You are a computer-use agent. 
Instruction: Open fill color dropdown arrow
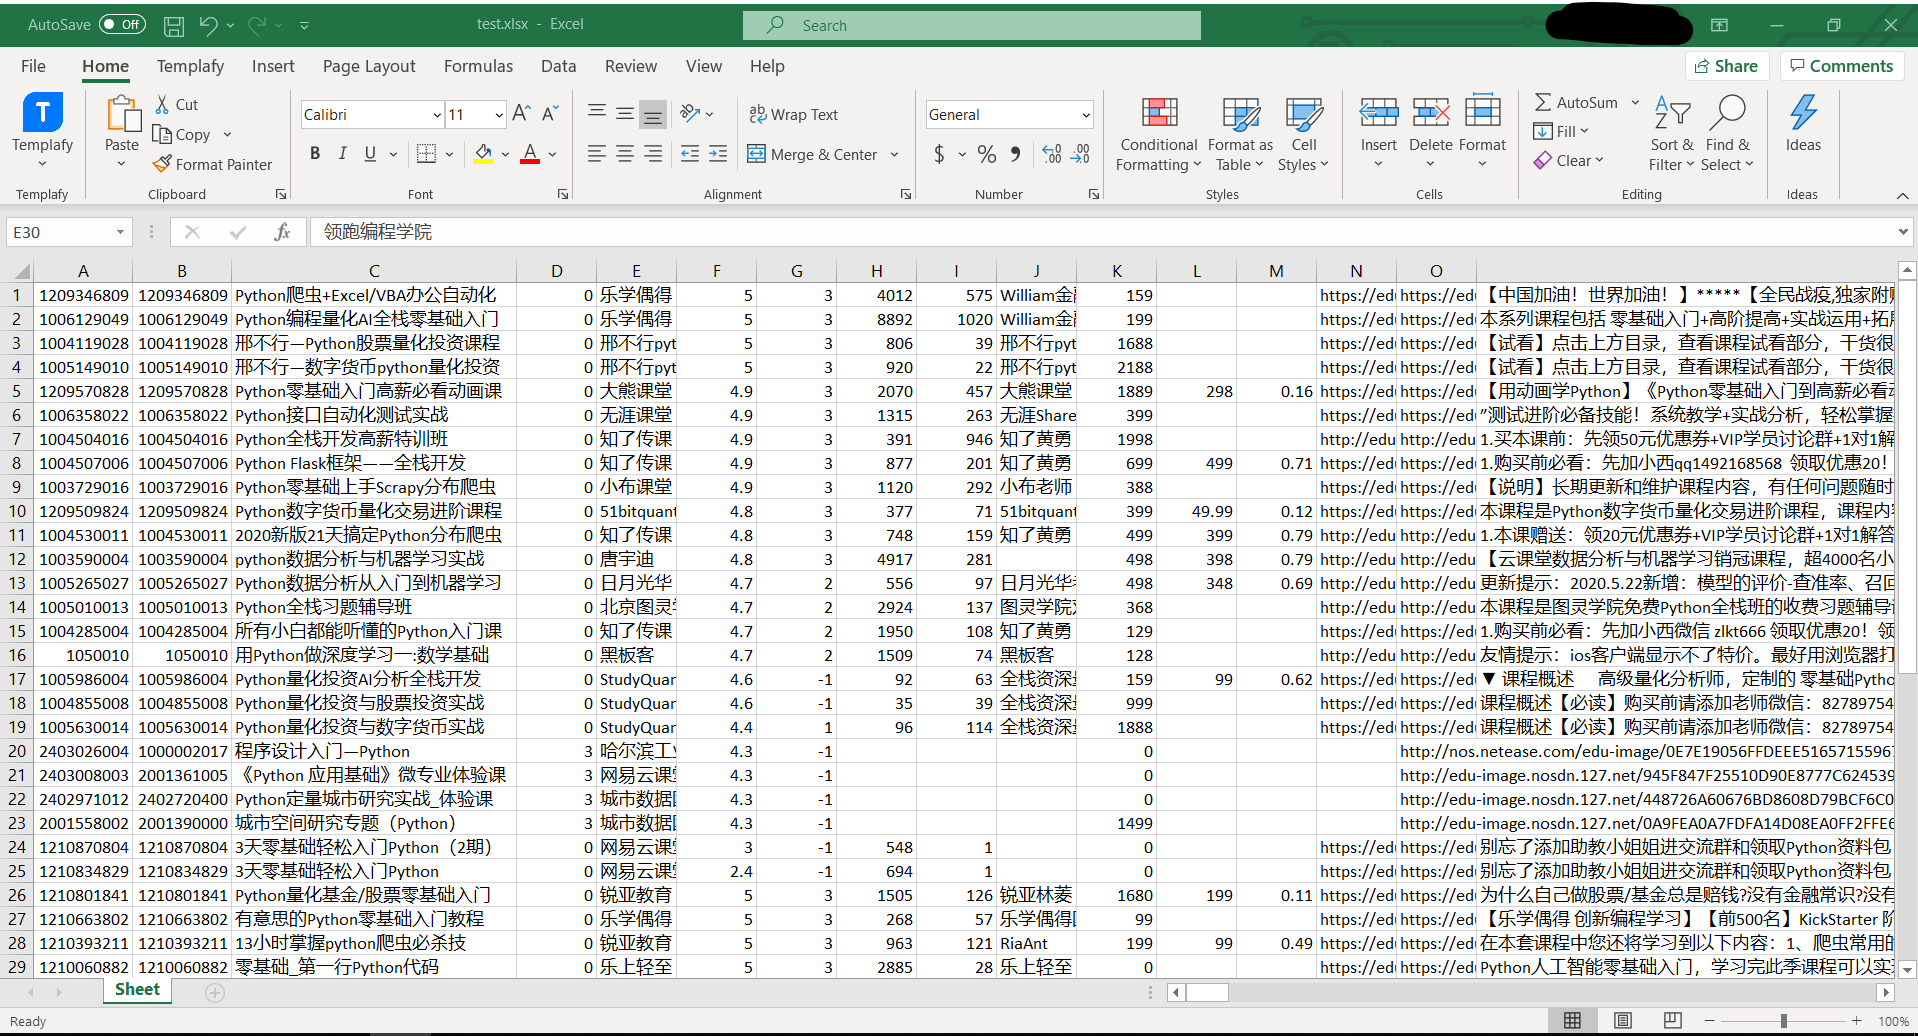click(505, 154)
